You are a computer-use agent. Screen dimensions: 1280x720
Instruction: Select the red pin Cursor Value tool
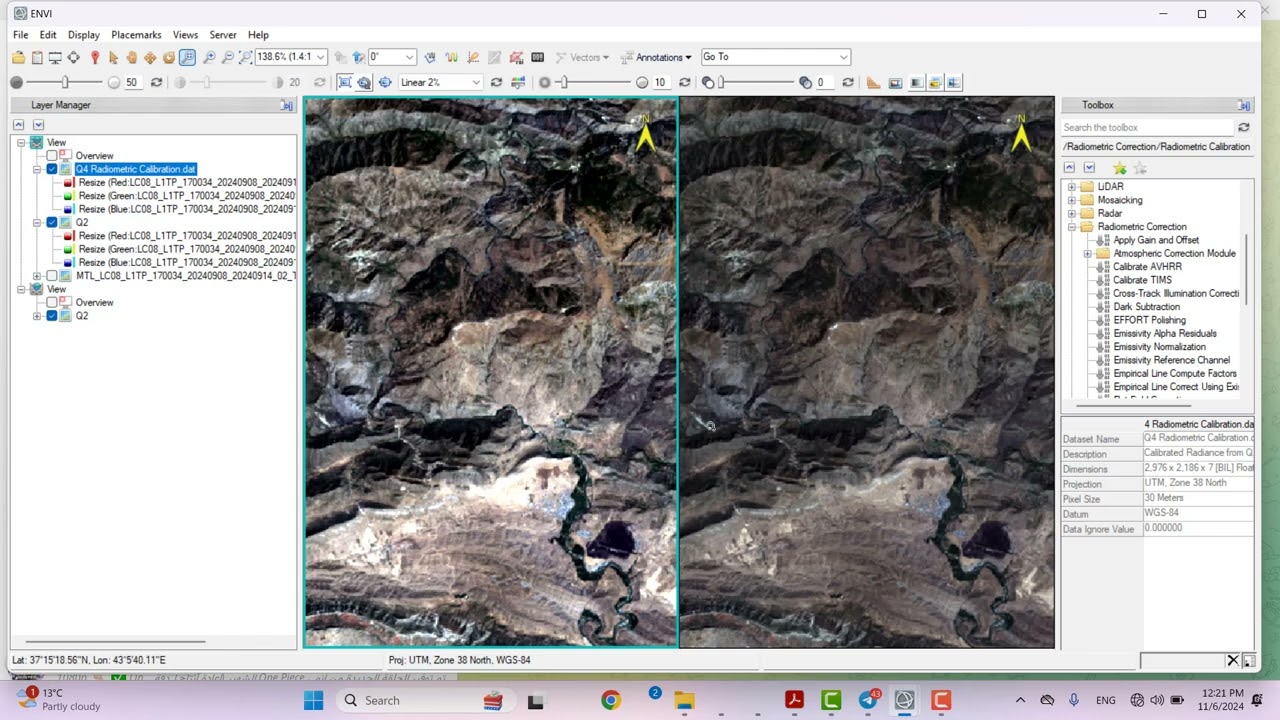point(95,58)
